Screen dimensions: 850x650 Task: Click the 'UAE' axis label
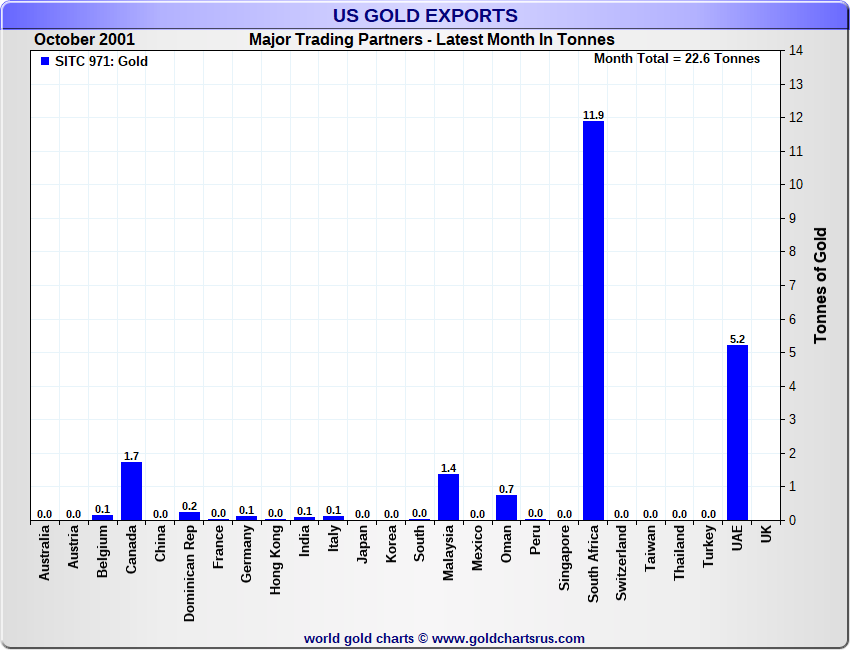tap(737, 538)
